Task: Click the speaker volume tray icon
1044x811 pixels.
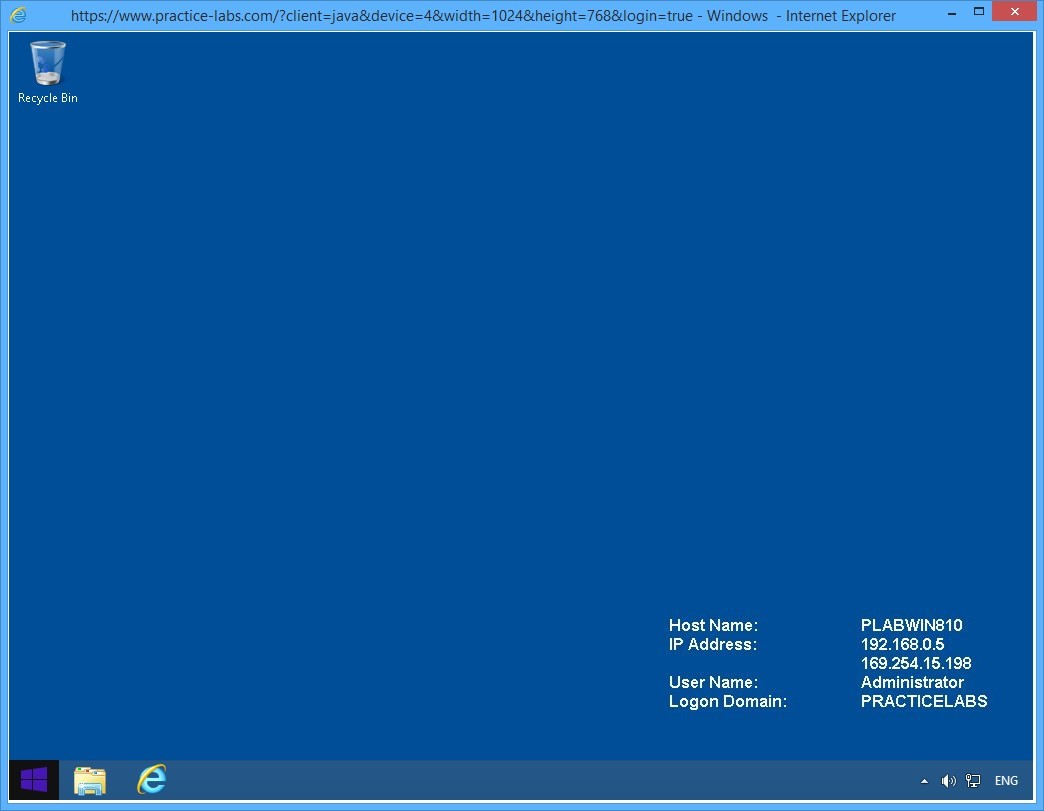Action: coord(948,781)
